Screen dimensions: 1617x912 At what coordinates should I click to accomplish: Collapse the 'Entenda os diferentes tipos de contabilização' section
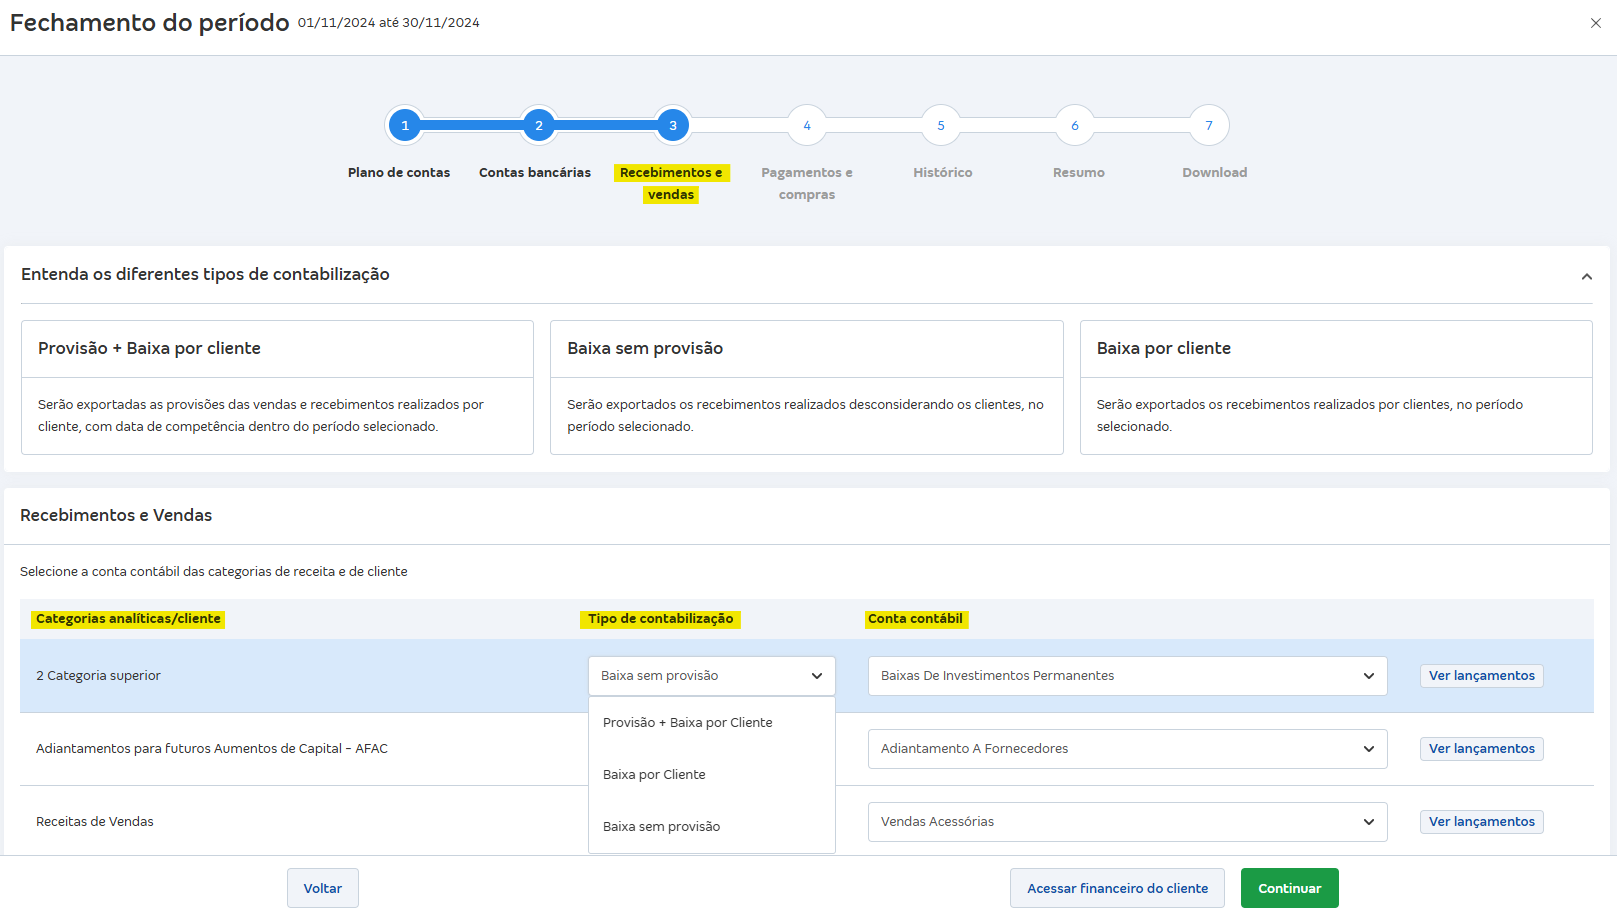click(x=1586, y=274)
